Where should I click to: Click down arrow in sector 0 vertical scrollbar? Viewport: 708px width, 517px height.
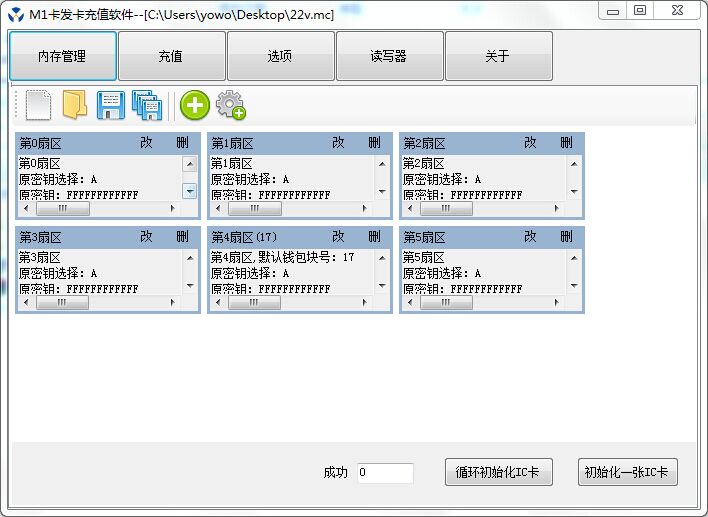(189, 191)
